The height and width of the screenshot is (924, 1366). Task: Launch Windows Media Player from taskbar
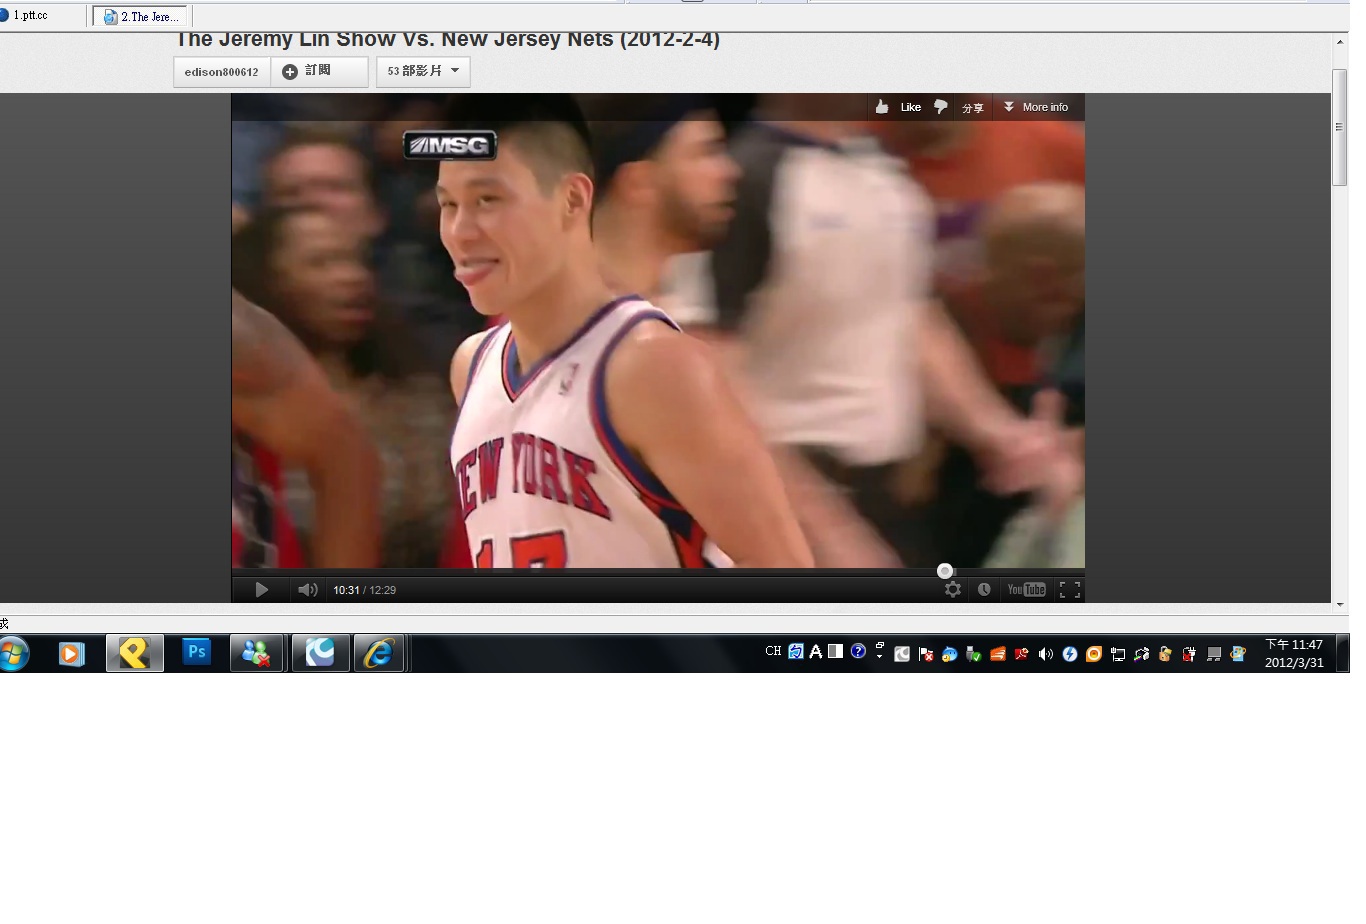coord(71,654)
